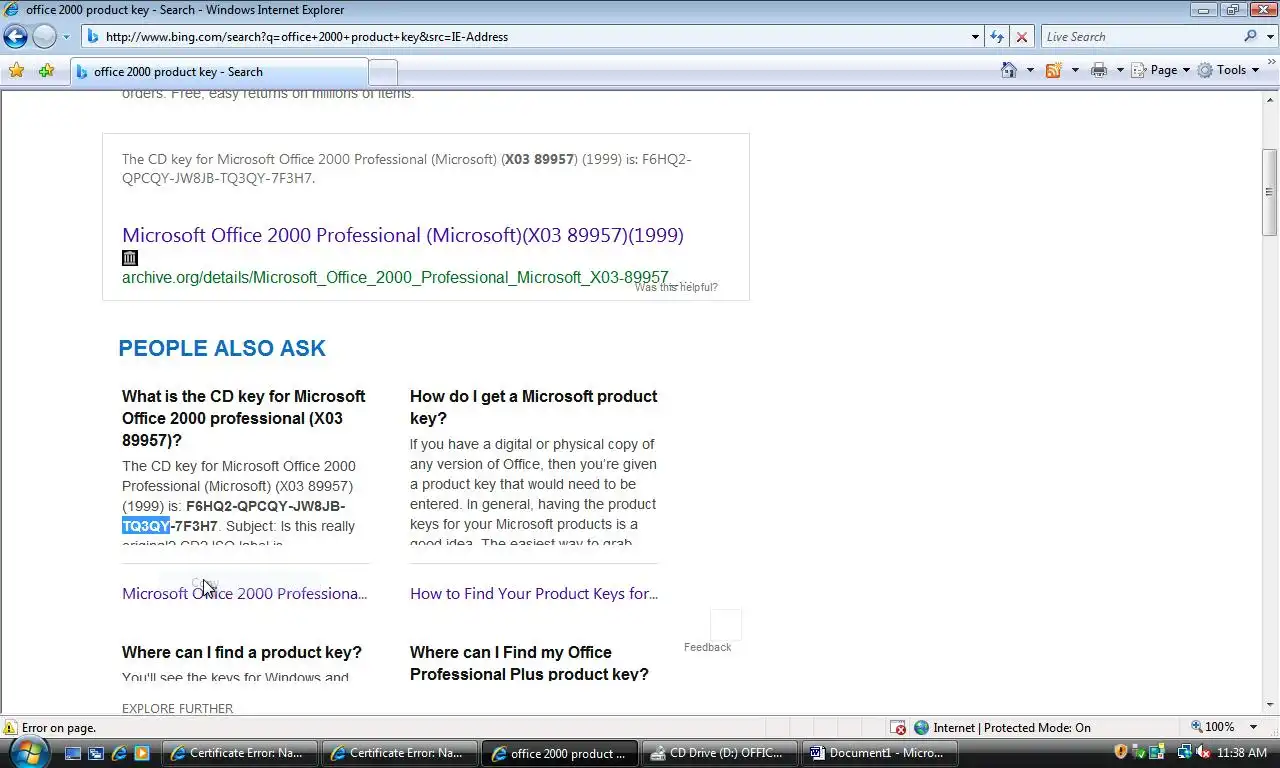Switch to first 'Certificate Error: Na...' taskbar window
This screenshot has height=768, width=1280.
[x=240, y=753]
